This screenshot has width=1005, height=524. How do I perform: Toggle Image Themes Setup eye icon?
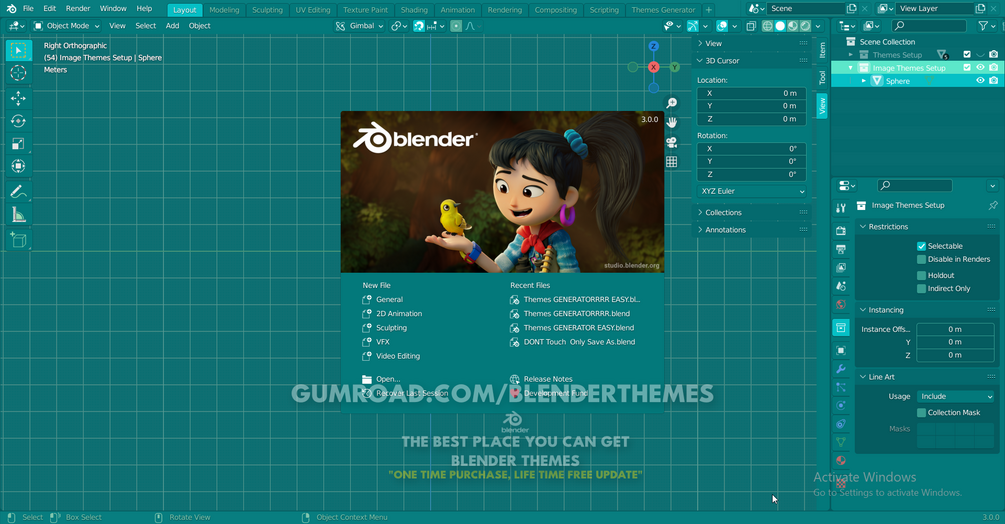[980, 67]
